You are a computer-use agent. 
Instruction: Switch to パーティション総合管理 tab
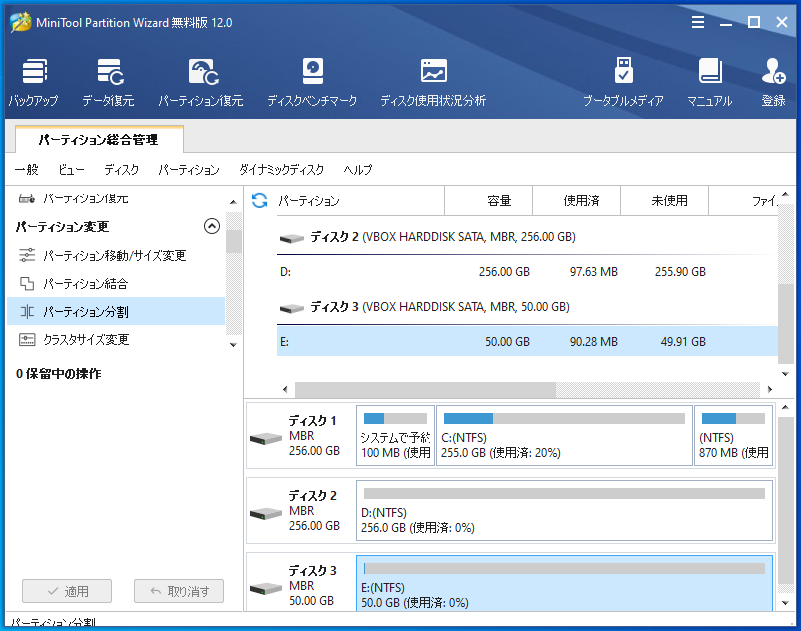point(99,139)
